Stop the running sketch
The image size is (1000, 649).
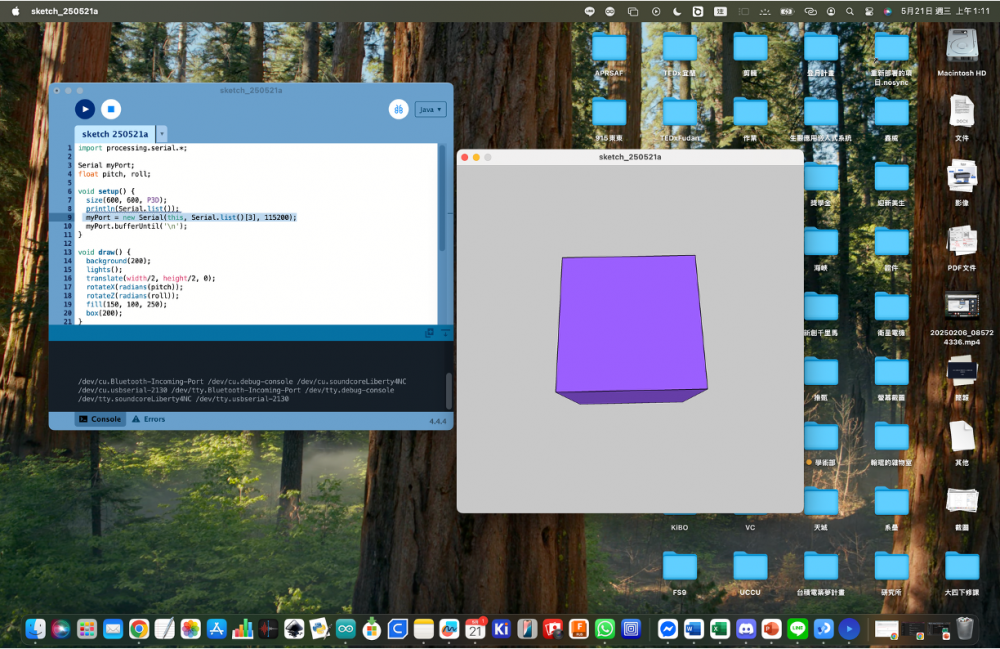[111, 109]
